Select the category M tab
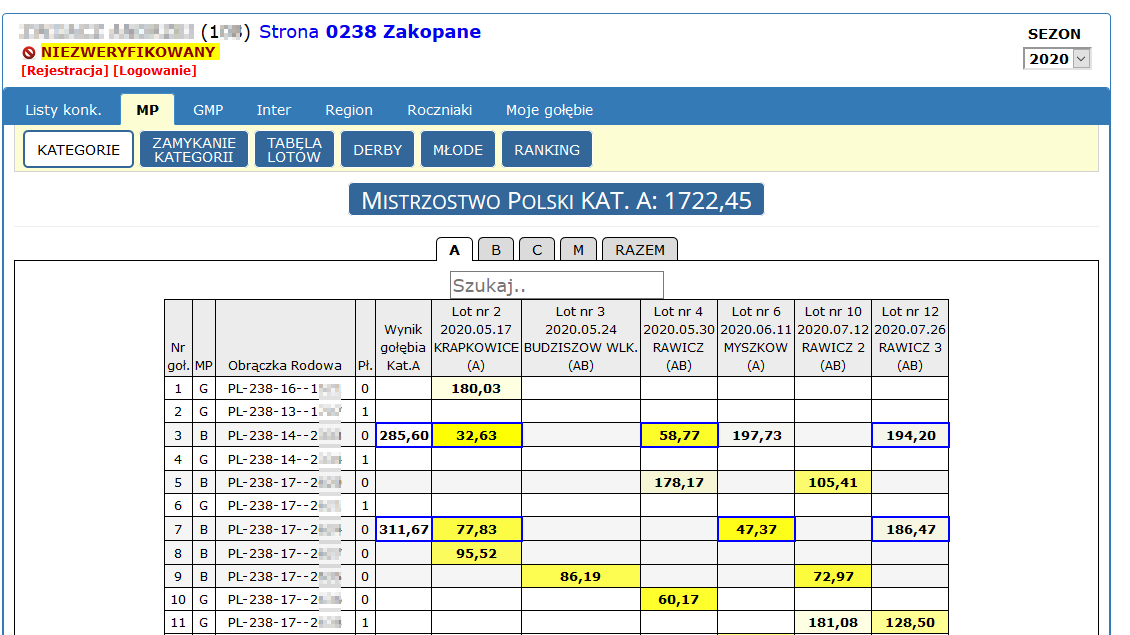 pos(578,250)
